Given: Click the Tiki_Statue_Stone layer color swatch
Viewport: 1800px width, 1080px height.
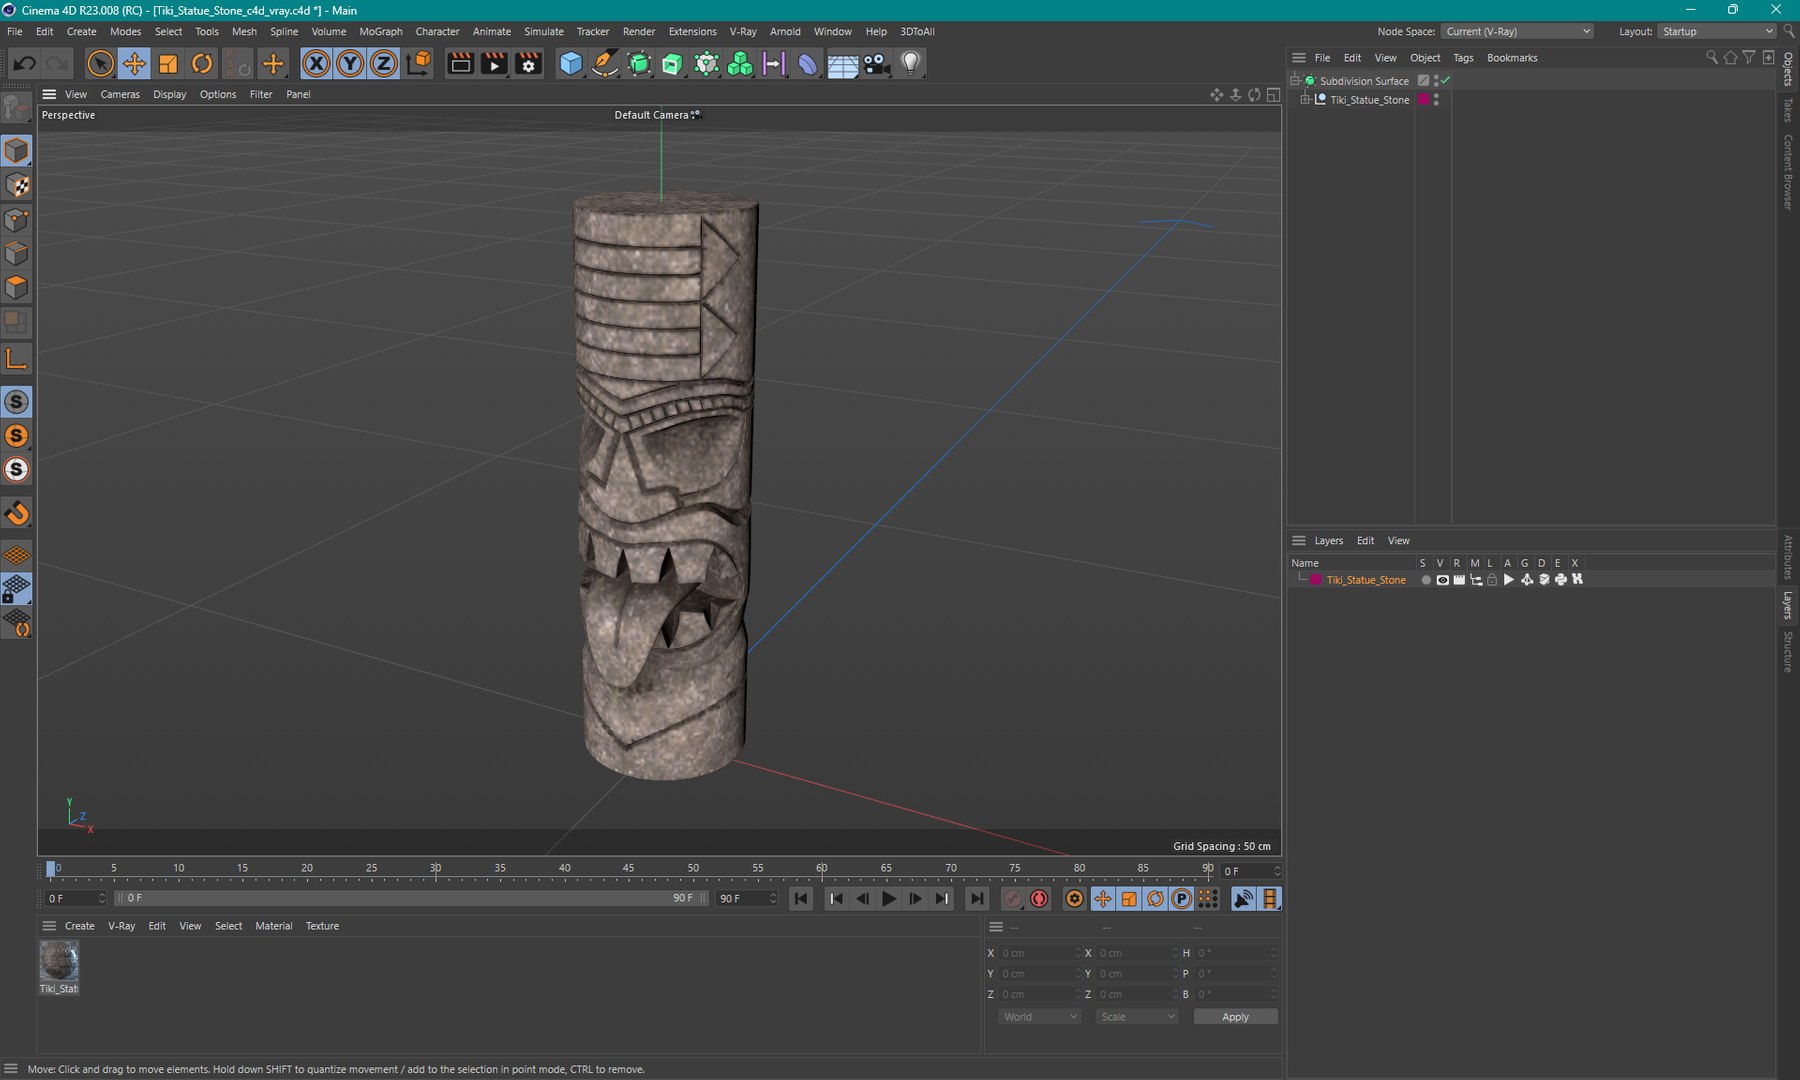Looking at the screenshot, I should 1316,580.
